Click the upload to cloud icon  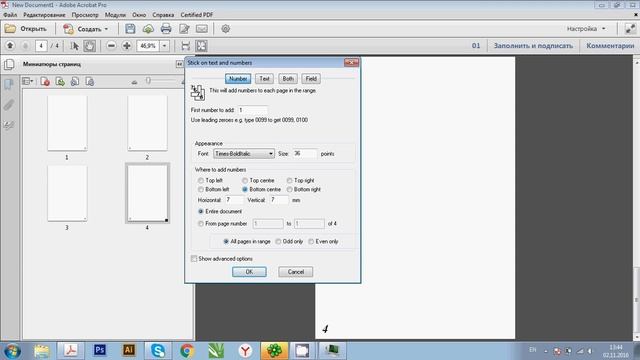148,29
